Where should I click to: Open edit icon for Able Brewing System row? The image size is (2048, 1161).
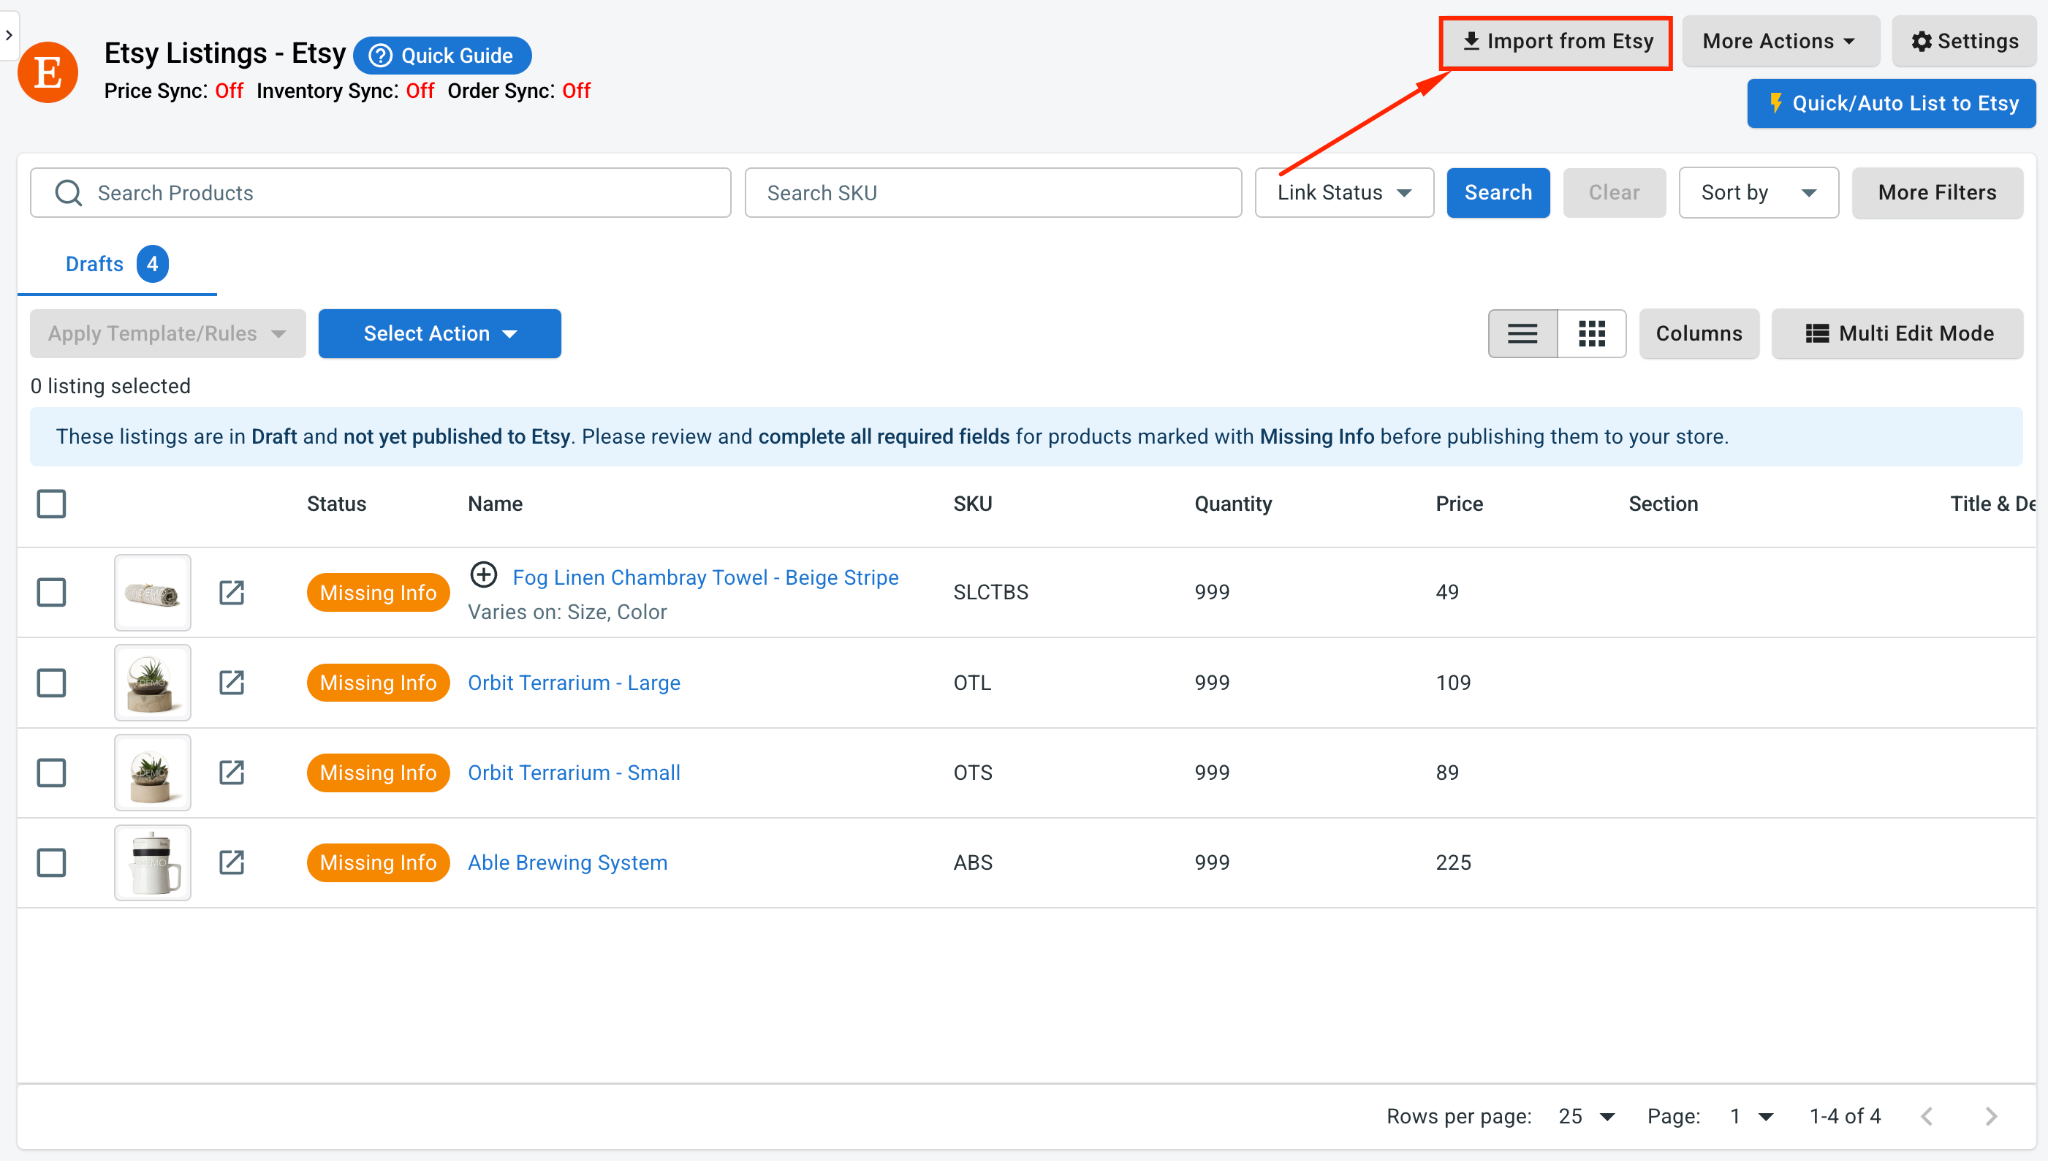point(231,863)
